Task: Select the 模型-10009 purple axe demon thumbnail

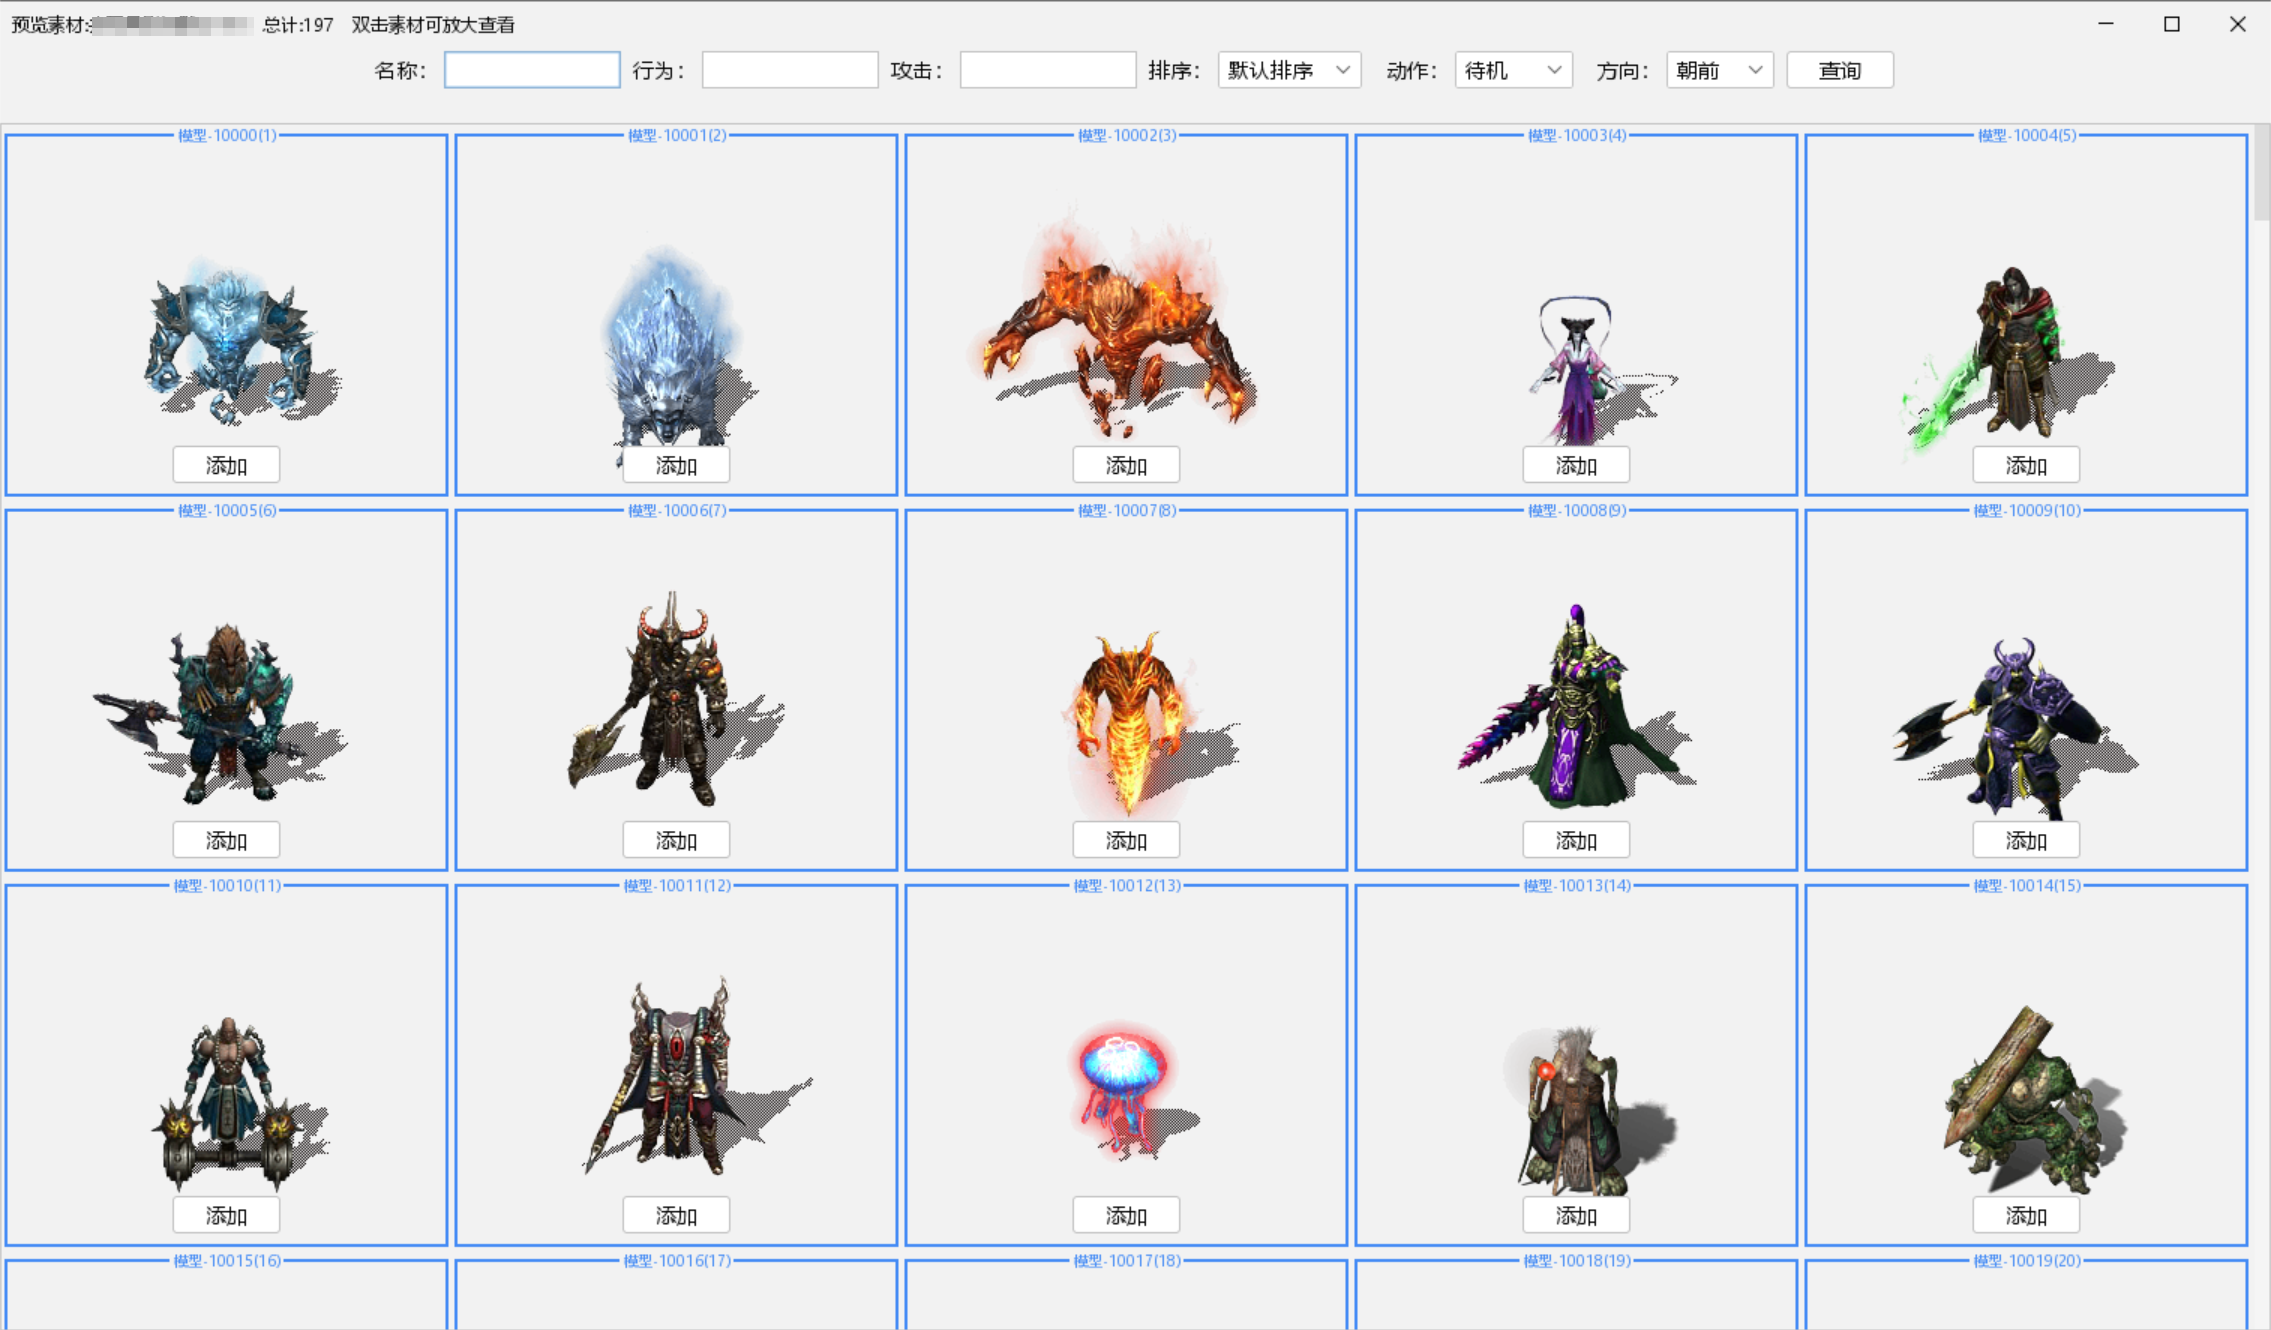Action: pyautogui.click(x=2015, y=728)
